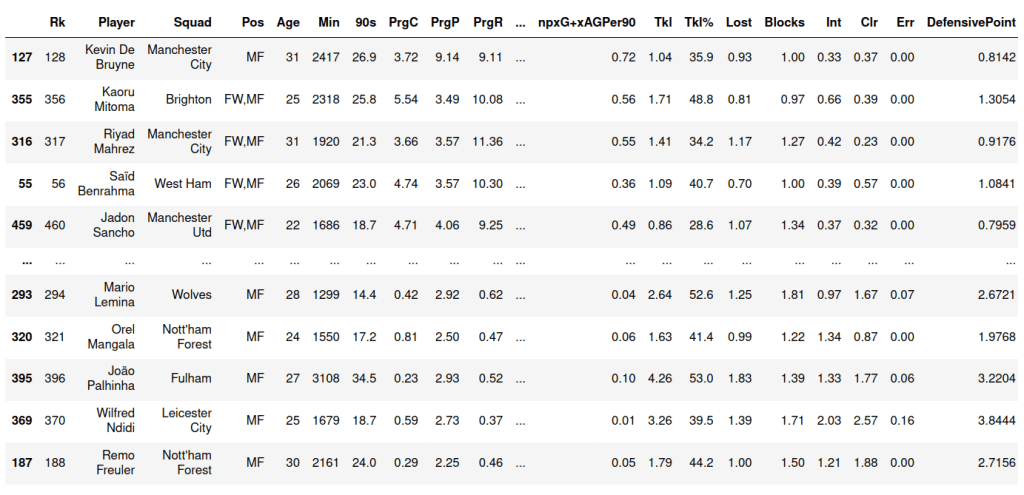This screenshot has height=495, width=1024.
Task: Click the npxG+xAGPer90 column header
Action: [586, 21]
